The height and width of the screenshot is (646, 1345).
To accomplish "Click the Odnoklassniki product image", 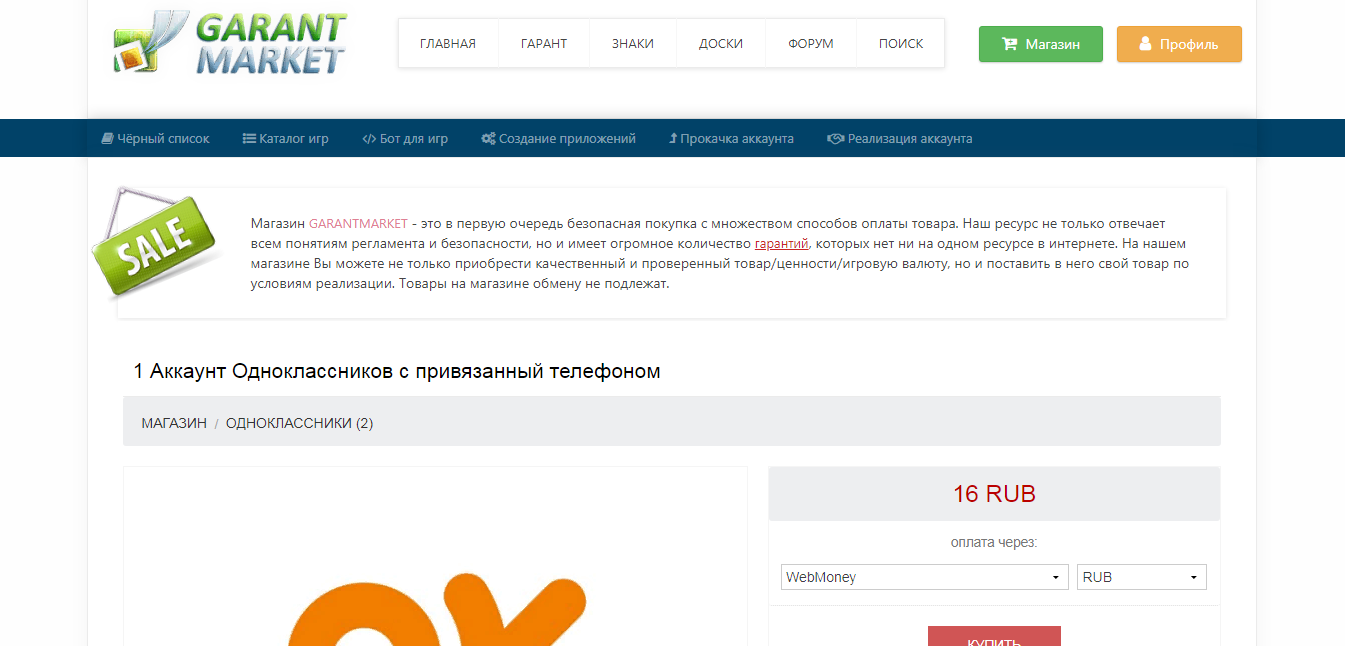I will [435, 556].
